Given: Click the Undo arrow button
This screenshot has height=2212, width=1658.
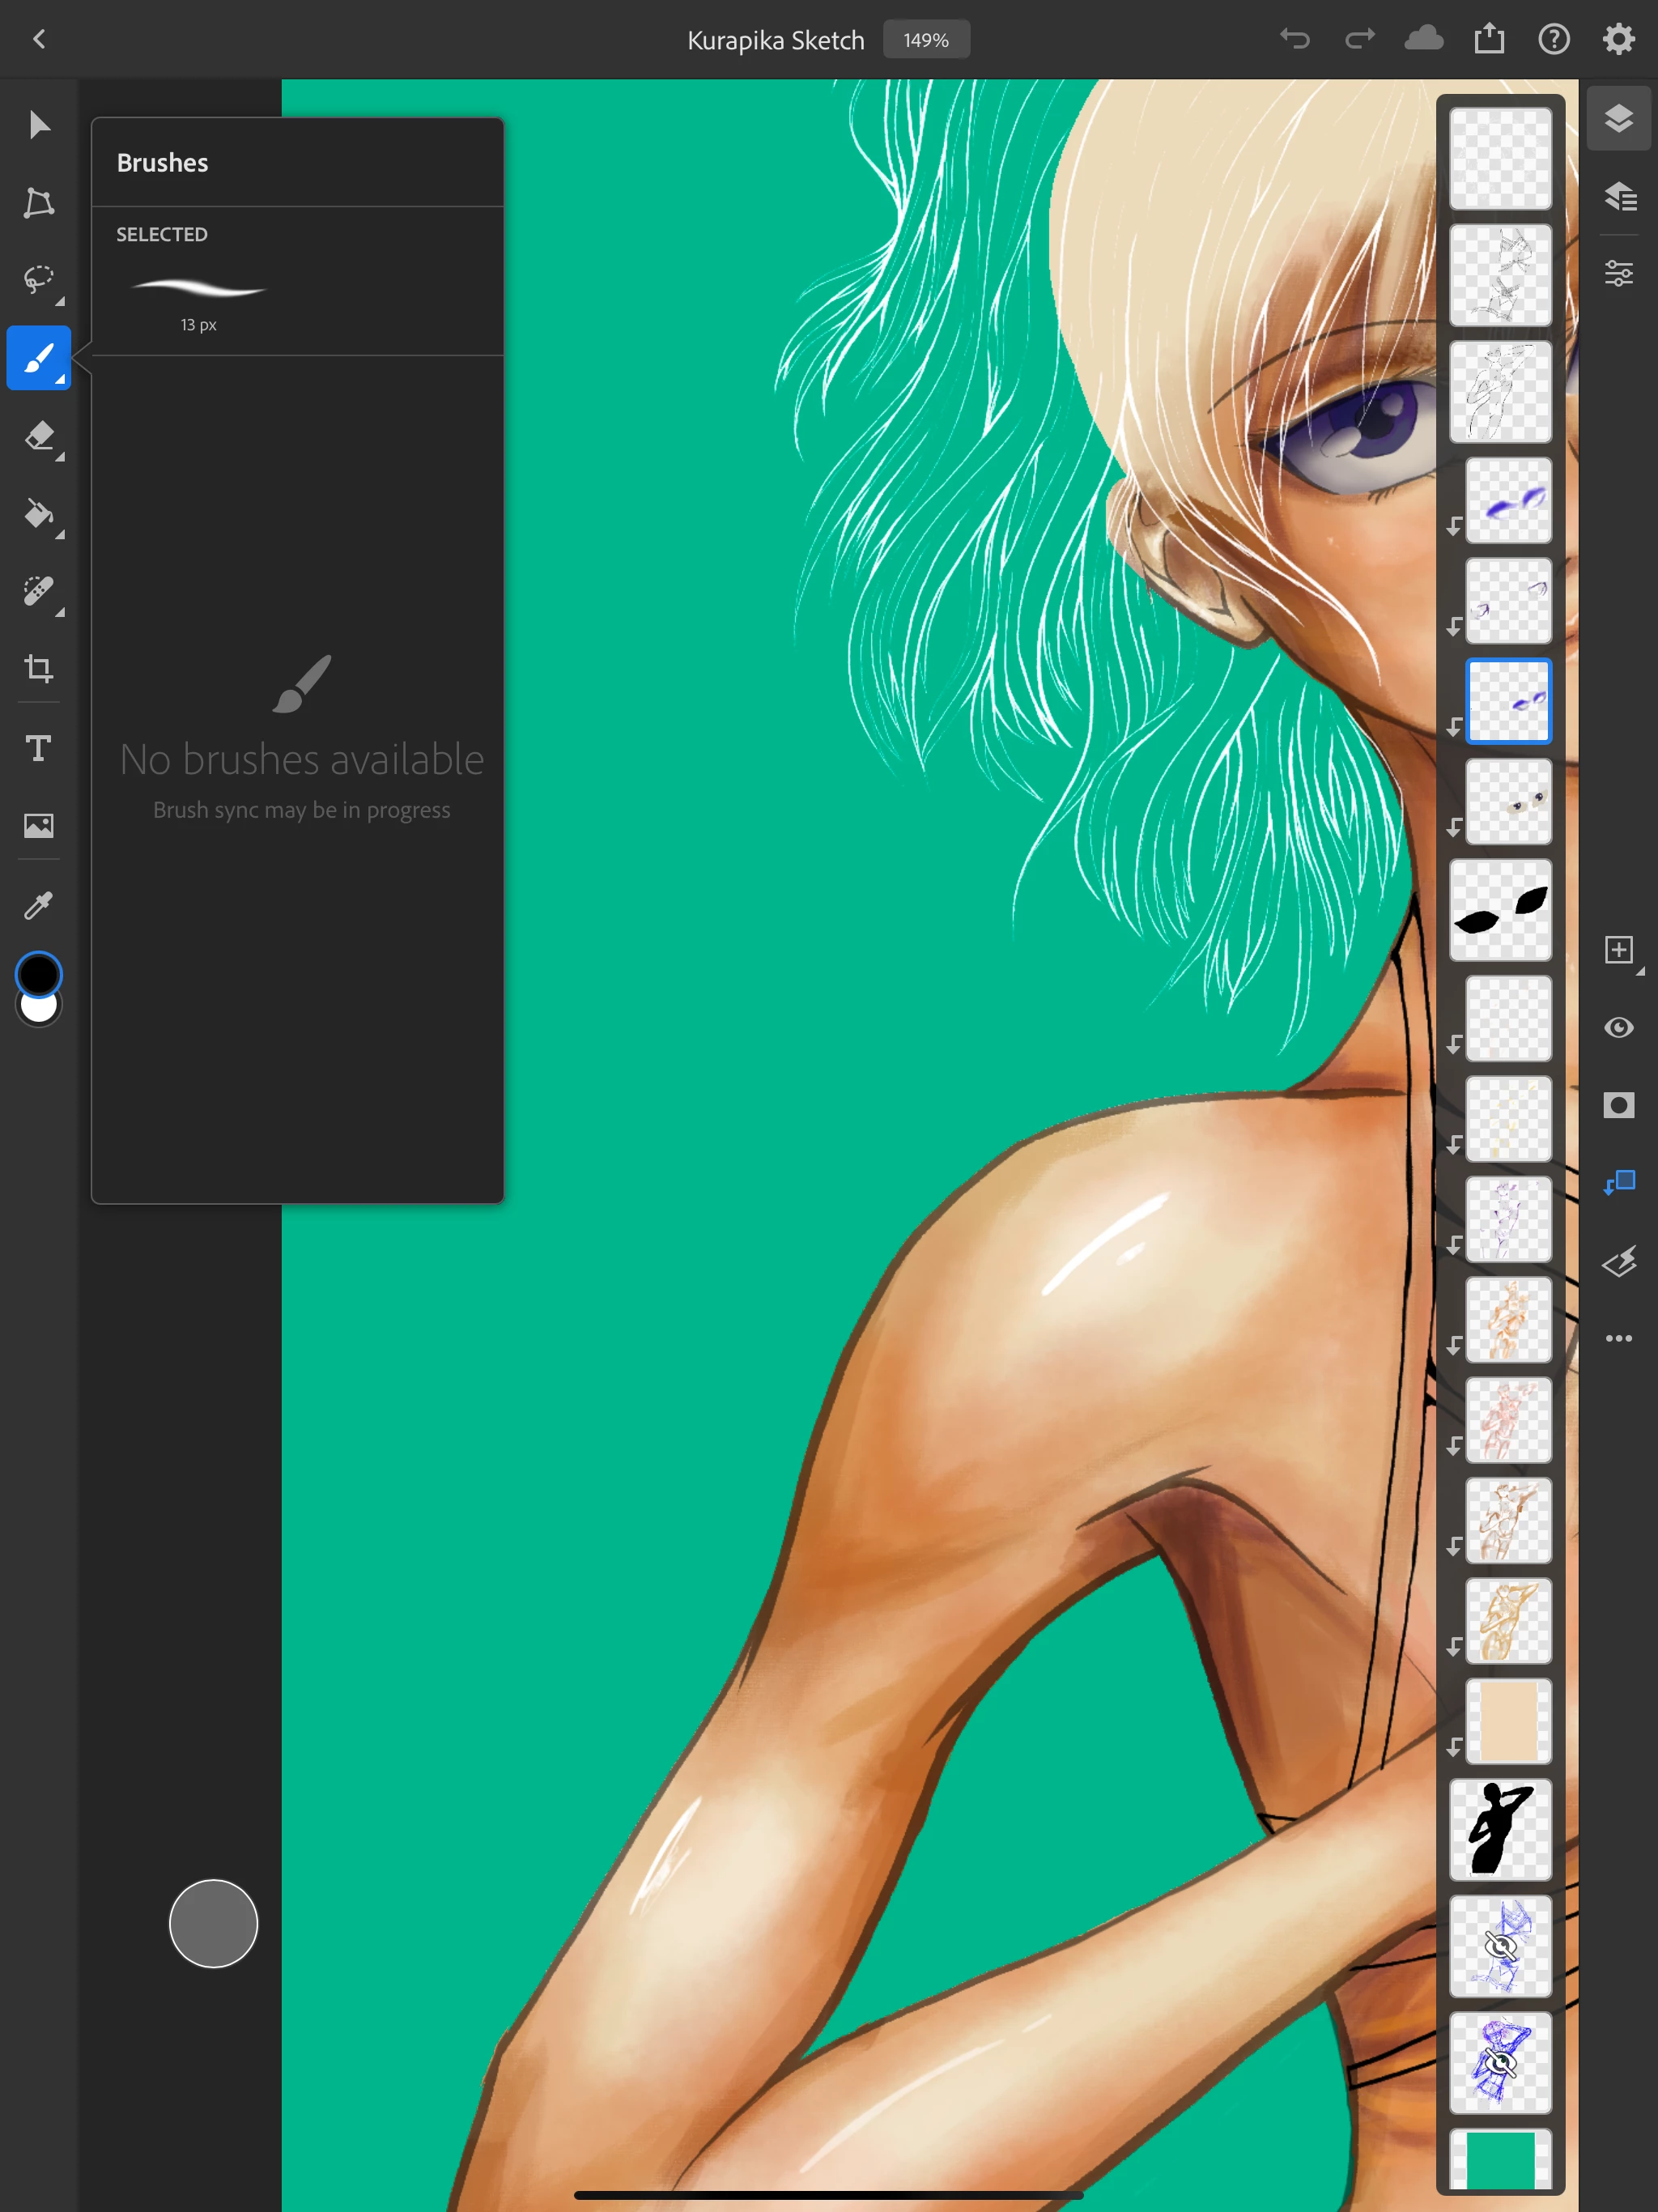Looking at the screenshot, I should (x=1294, y=39).
